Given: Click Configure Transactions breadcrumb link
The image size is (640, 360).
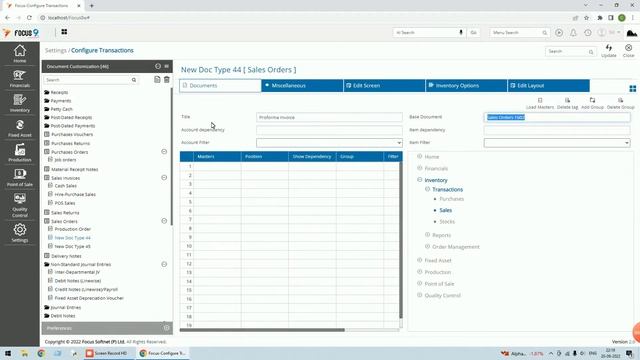Looking at the screenshot, I should [102, 50].
